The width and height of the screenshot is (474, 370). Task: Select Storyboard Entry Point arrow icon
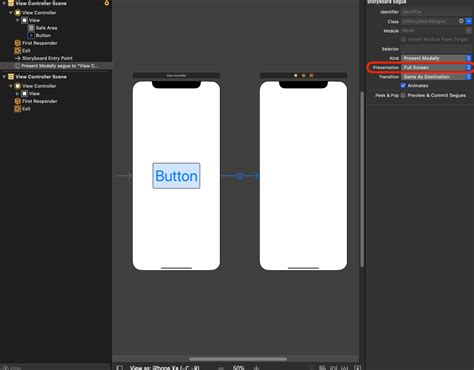point(18,58)
